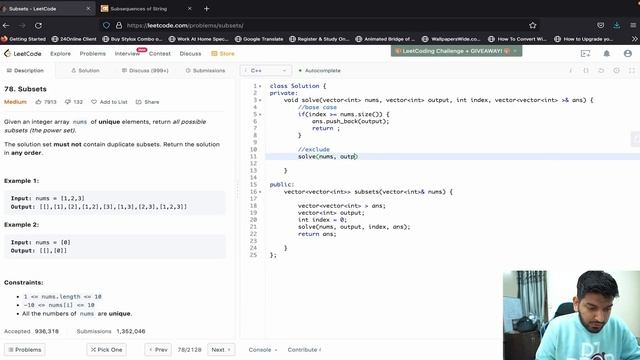Open Firefox hamburger menu
Image resolution: width=640 pixels, height=360 pixels.
(633, 25)
